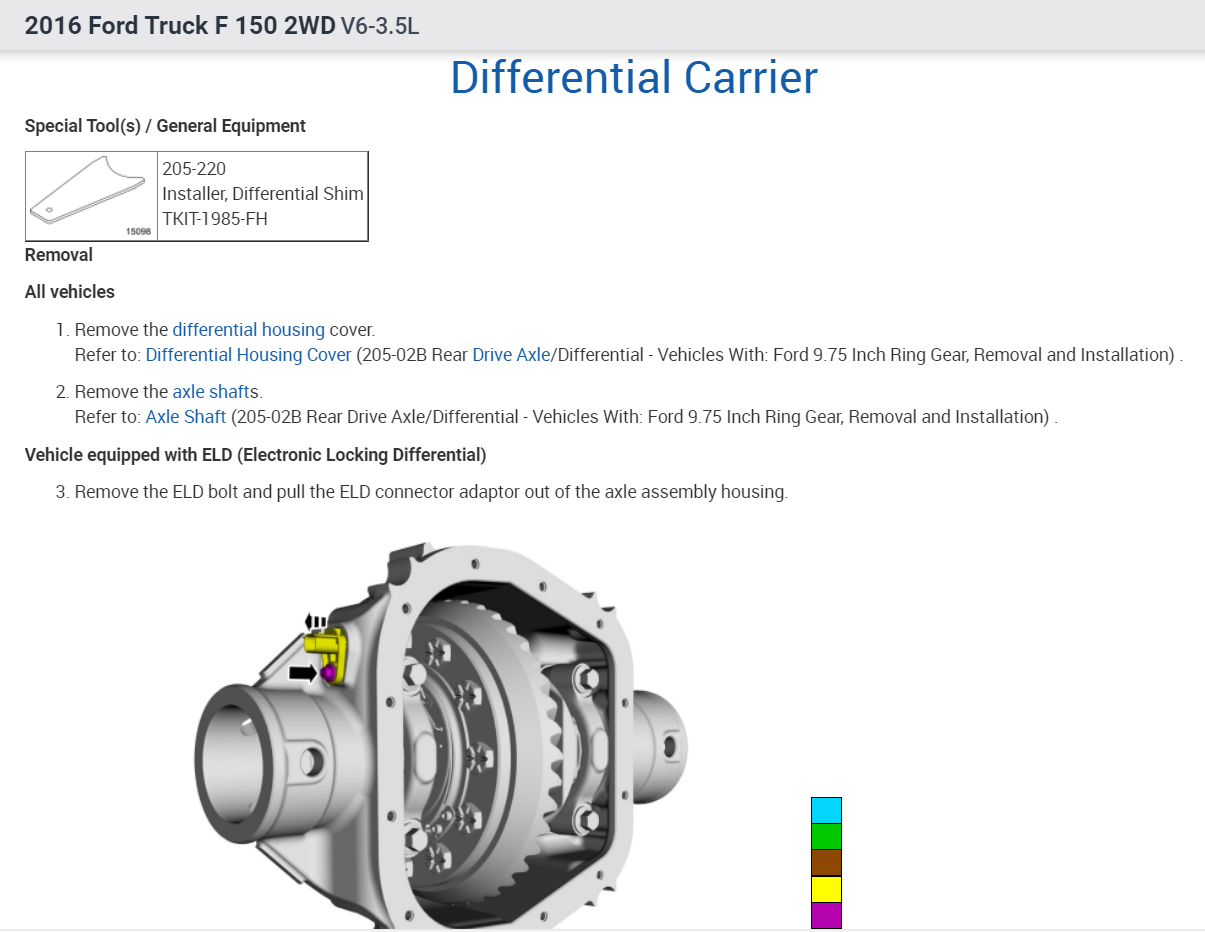Click the 'Differential Carrier' page title

click(634, 77)
